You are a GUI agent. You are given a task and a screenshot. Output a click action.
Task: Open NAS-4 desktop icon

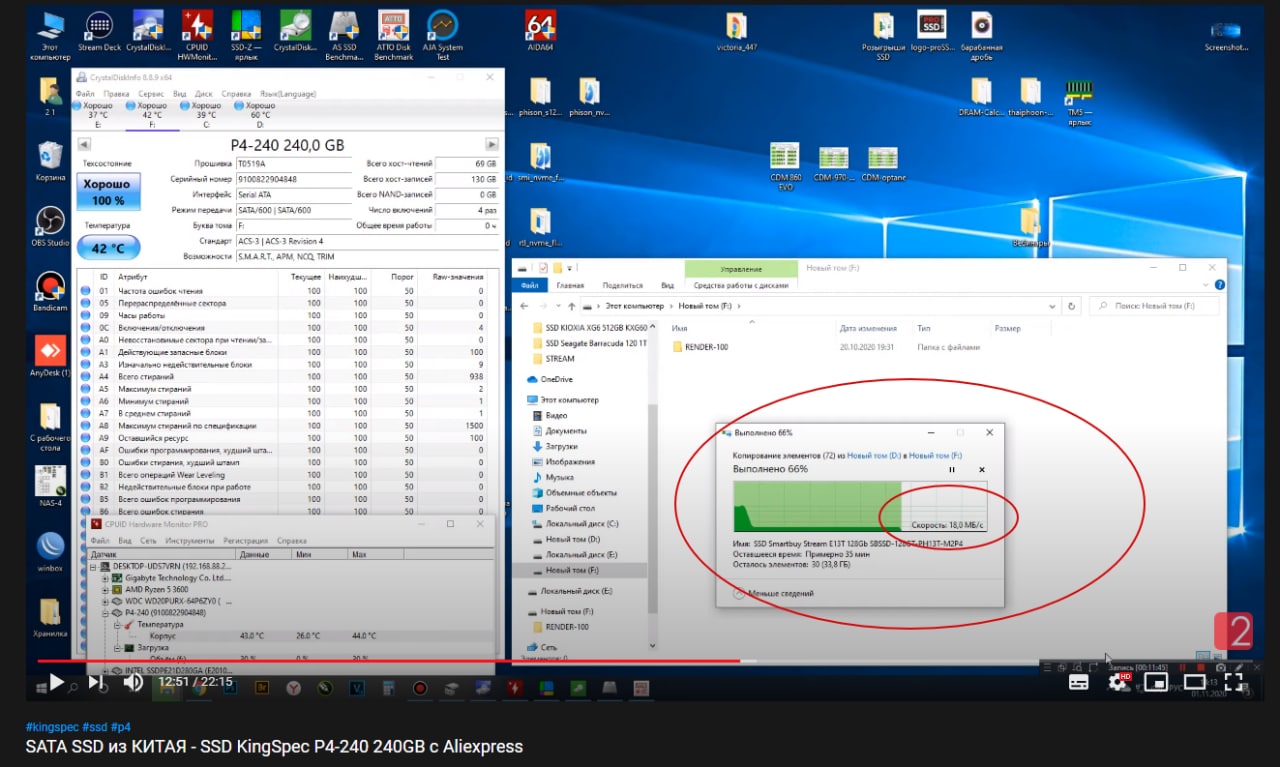point(50,487)
